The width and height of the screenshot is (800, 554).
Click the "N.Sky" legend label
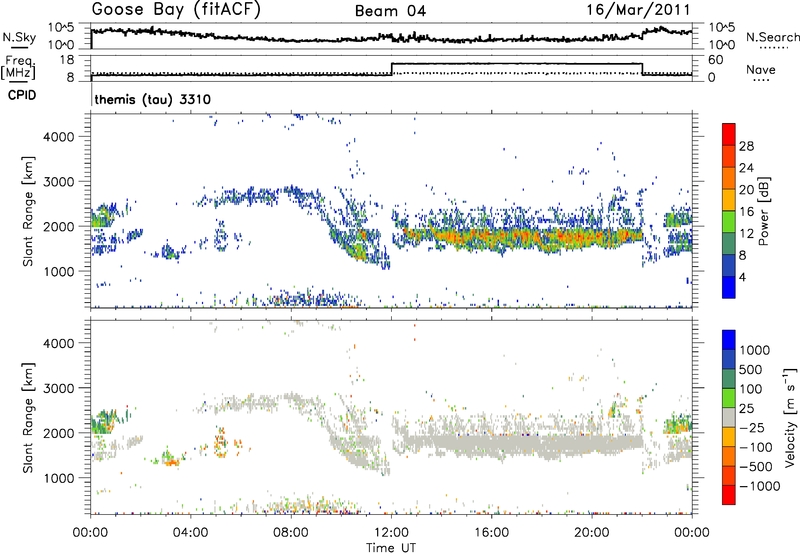tap(19, 37)
